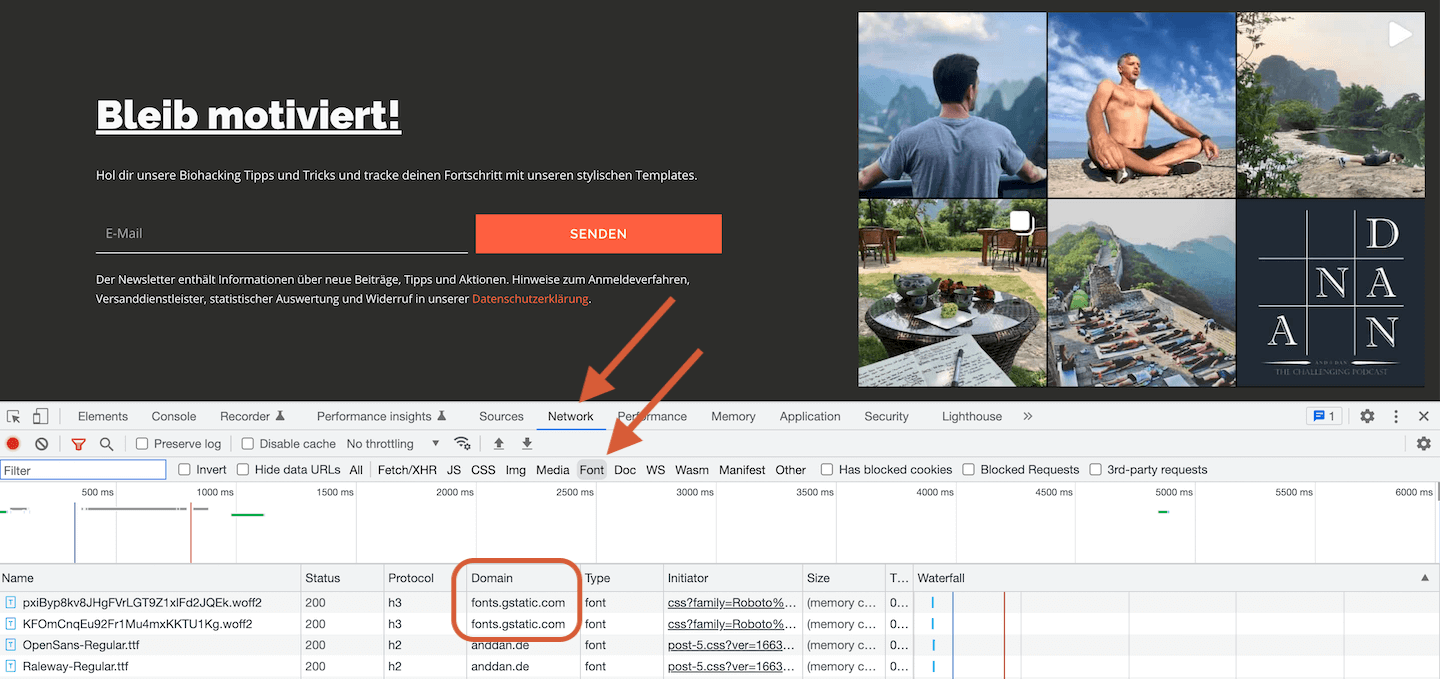Click the import HAR upload arrow

tap(499, 444)
